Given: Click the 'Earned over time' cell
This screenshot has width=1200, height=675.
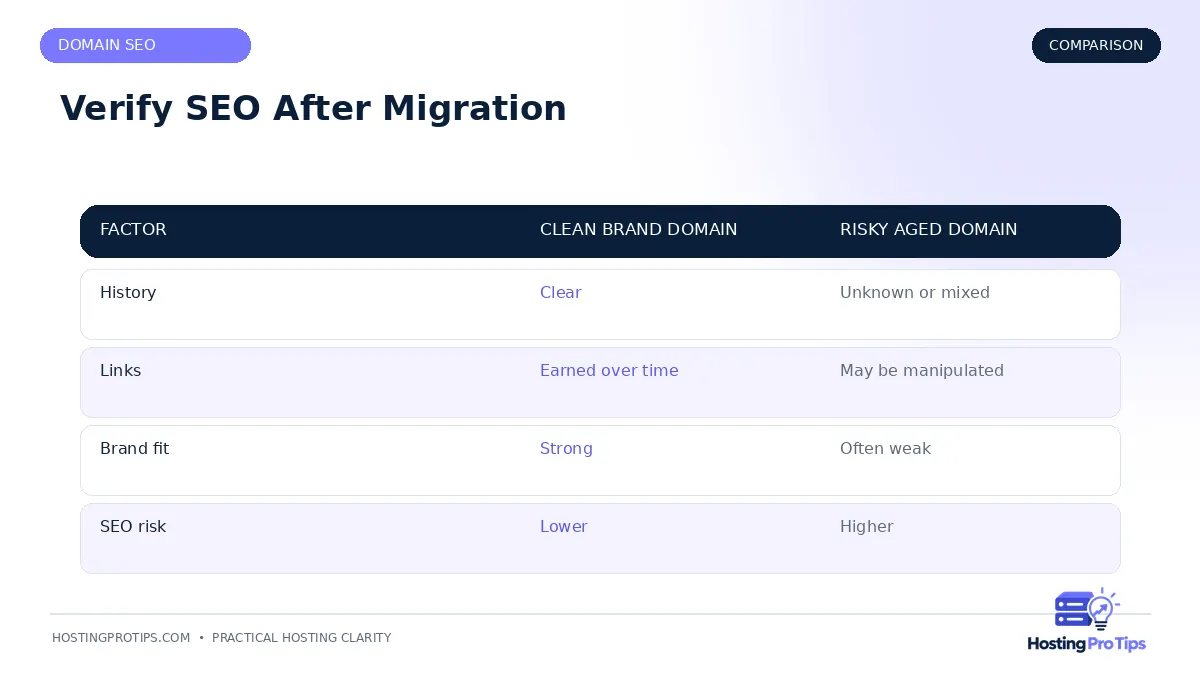Looking at the screenshot, I should point(609,370).
